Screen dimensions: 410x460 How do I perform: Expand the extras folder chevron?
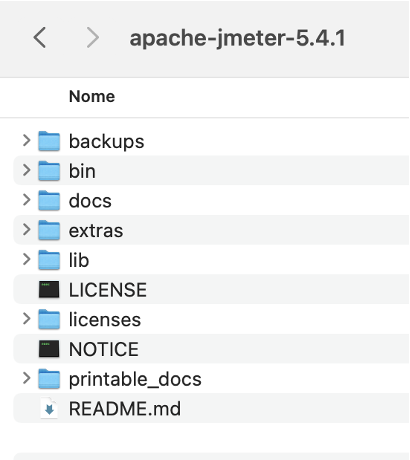(x=27, y=230)
